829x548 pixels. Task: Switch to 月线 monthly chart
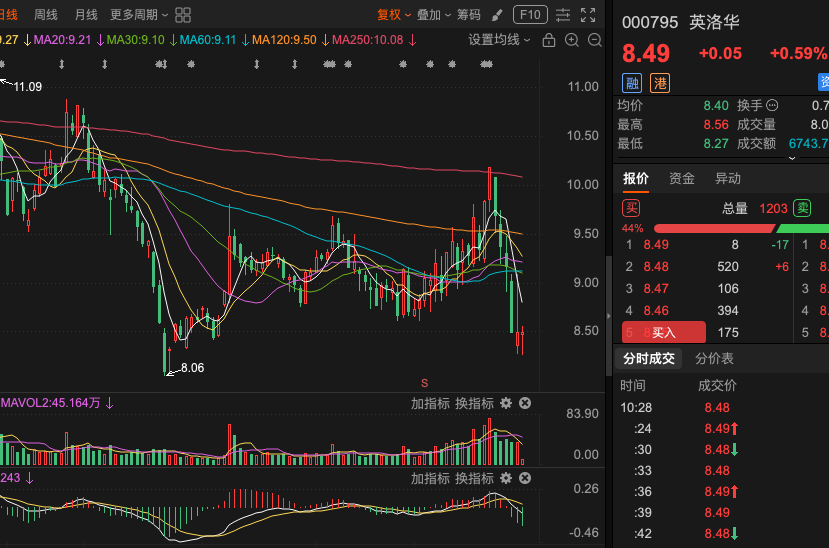(86, 15)
